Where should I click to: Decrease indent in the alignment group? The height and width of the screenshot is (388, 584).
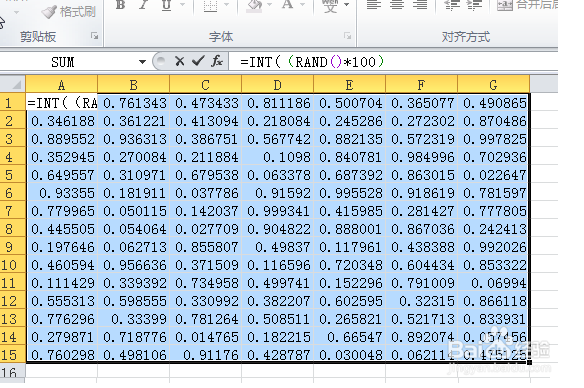click(x=451, y=5)
